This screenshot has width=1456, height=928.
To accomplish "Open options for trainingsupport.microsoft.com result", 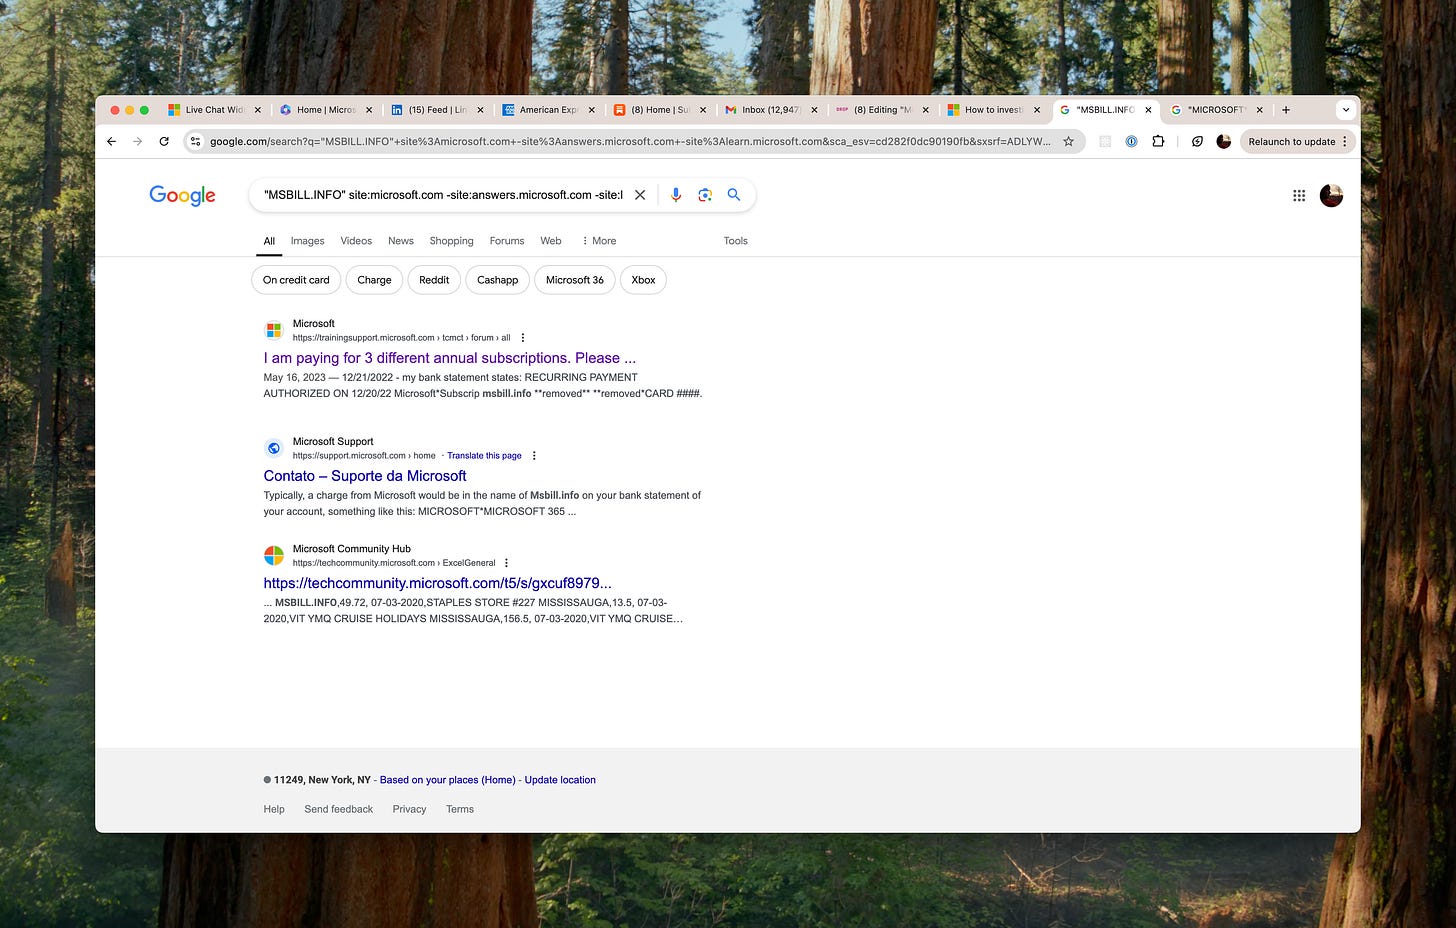I will coord(523,338).
